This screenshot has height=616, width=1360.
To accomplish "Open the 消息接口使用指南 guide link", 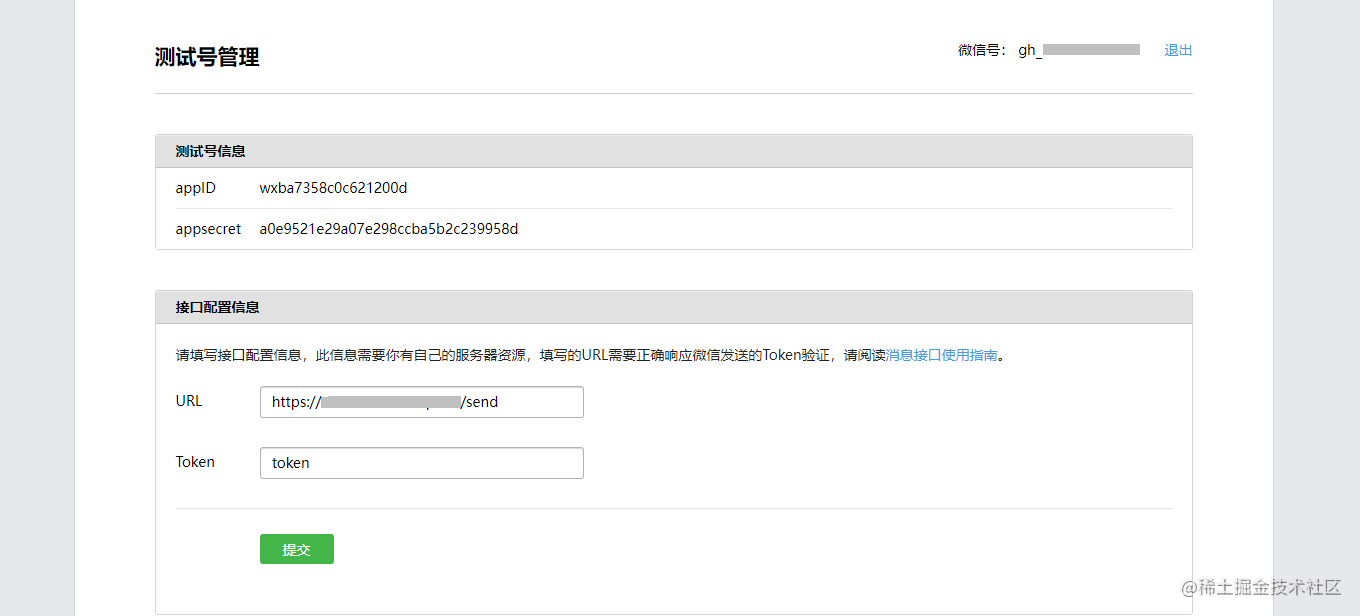I will (x=940, y=355).
